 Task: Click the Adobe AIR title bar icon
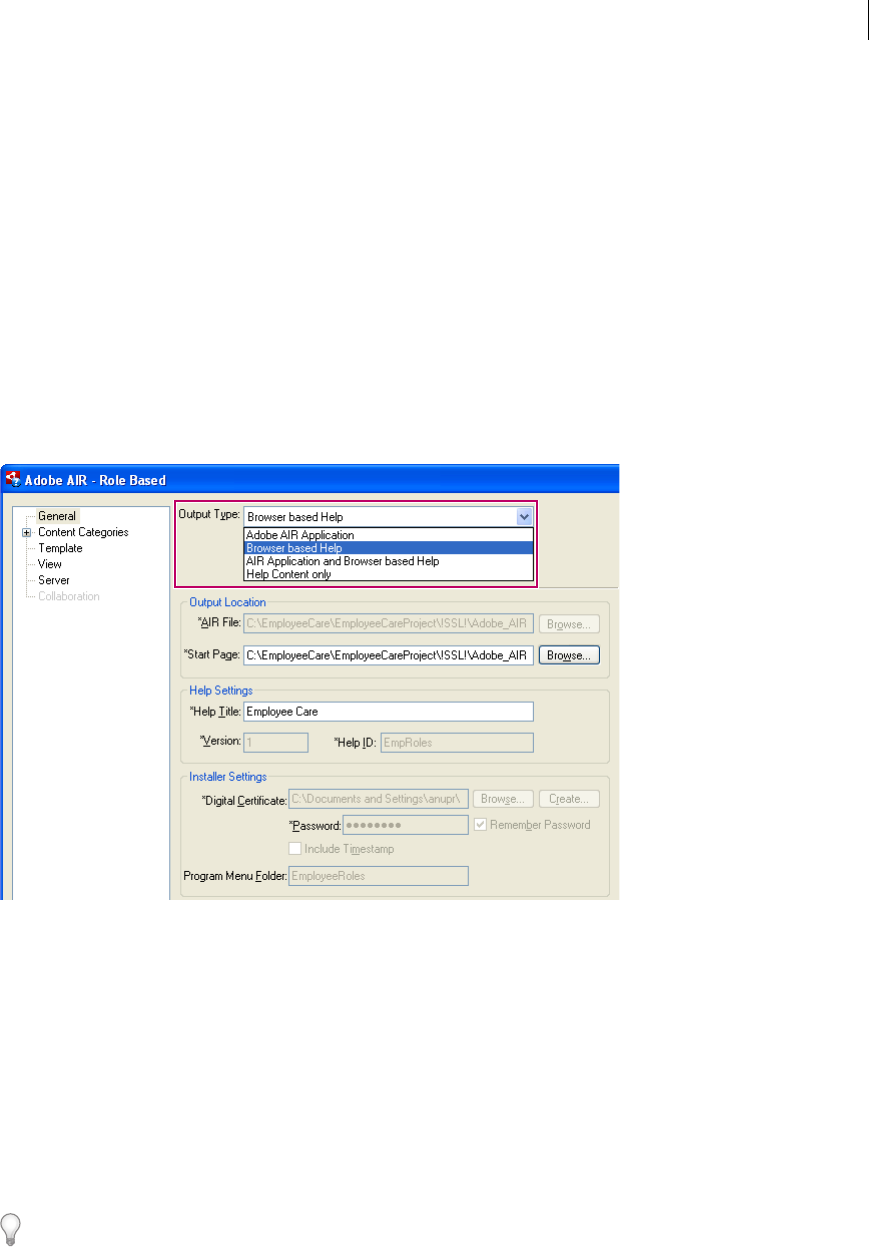pyautogui.click(x=14, y=479)
